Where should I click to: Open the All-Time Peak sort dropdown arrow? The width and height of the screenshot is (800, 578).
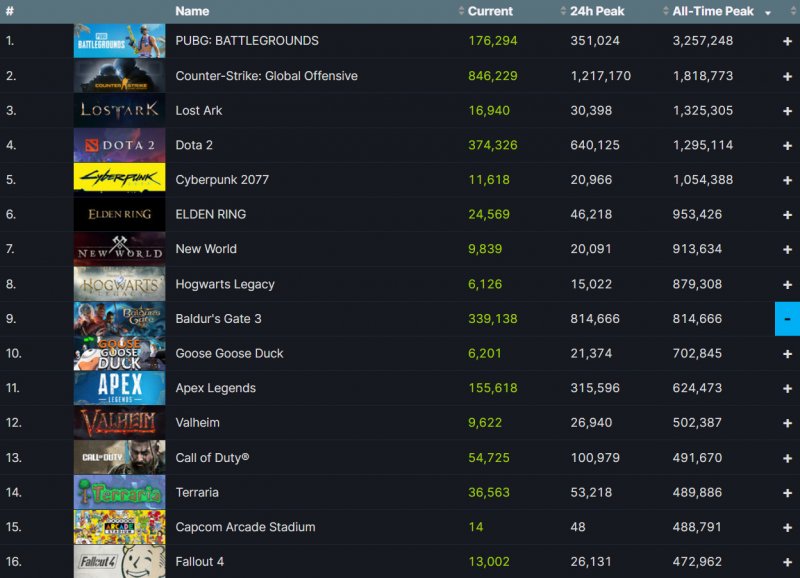[x=766, y=11]
